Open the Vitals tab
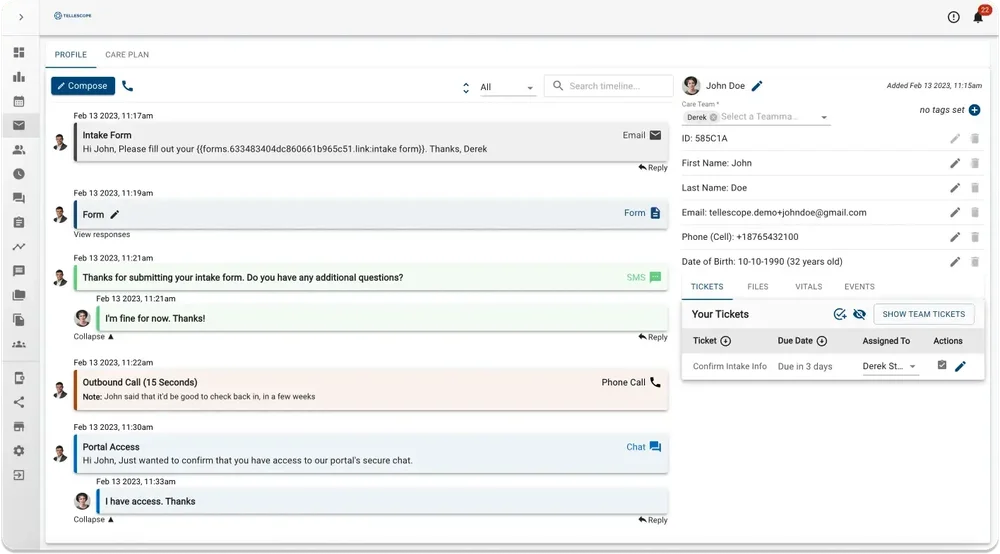The height and width of the screenshot is (554, 1000). tap(809, 287)
